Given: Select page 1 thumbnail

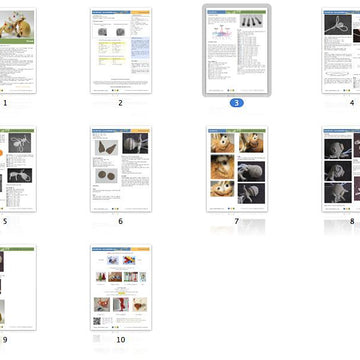Looking at the screenshot, I should click(x=18, y=51).
